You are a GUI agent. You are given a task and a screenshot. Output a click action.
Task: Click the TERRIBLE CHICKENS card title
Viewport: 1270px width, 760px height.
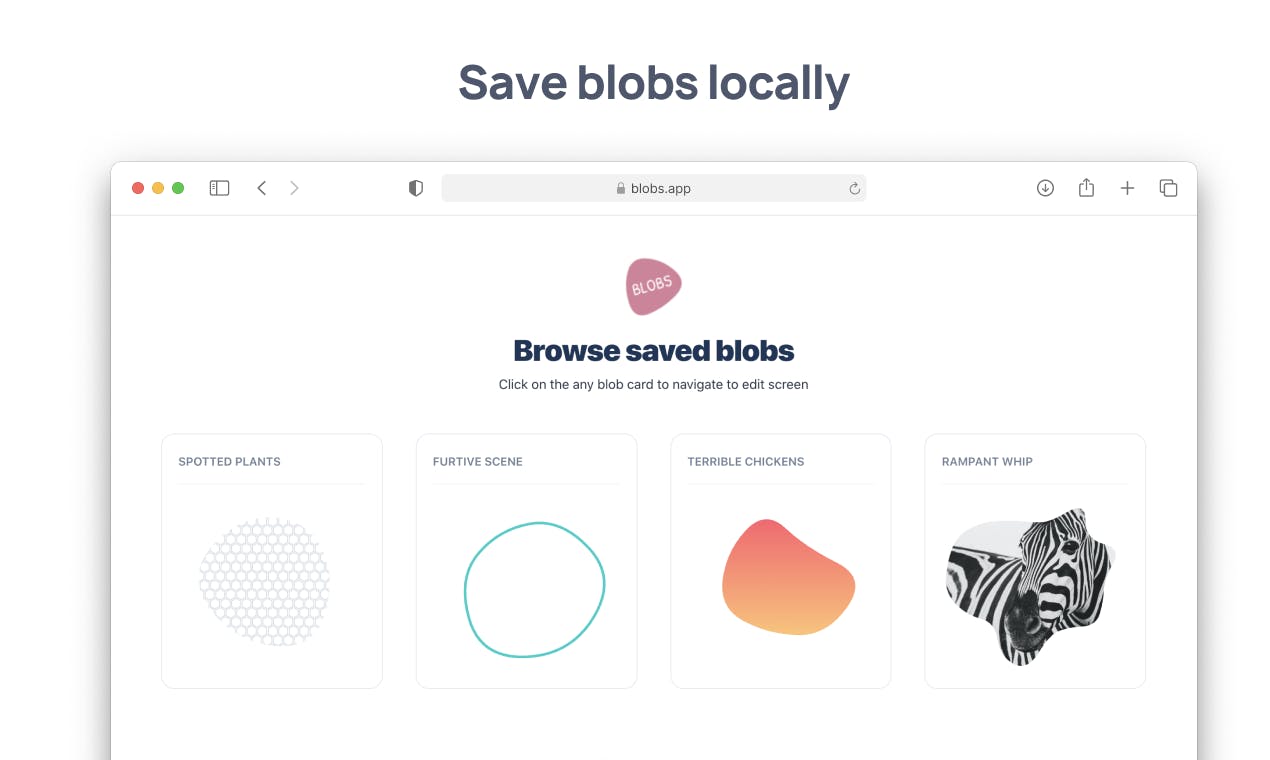(745, 462)
